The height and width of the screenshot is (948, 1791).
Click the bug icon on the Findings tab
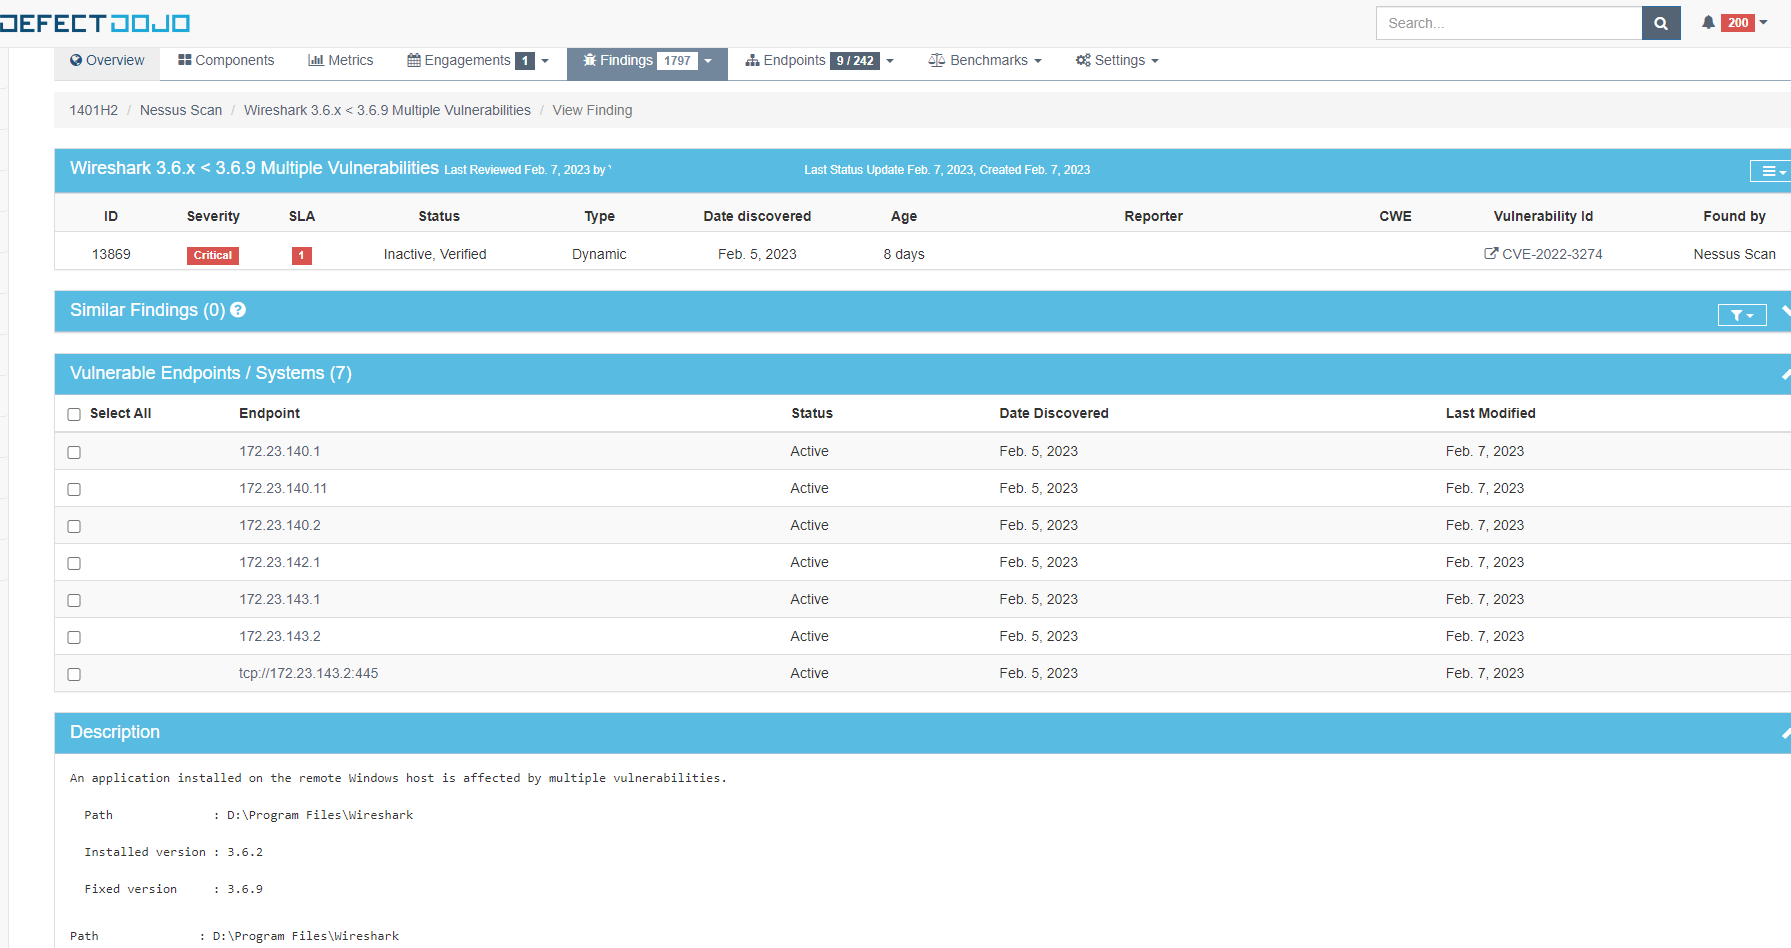pyautogui.click(x=590, y=60)
